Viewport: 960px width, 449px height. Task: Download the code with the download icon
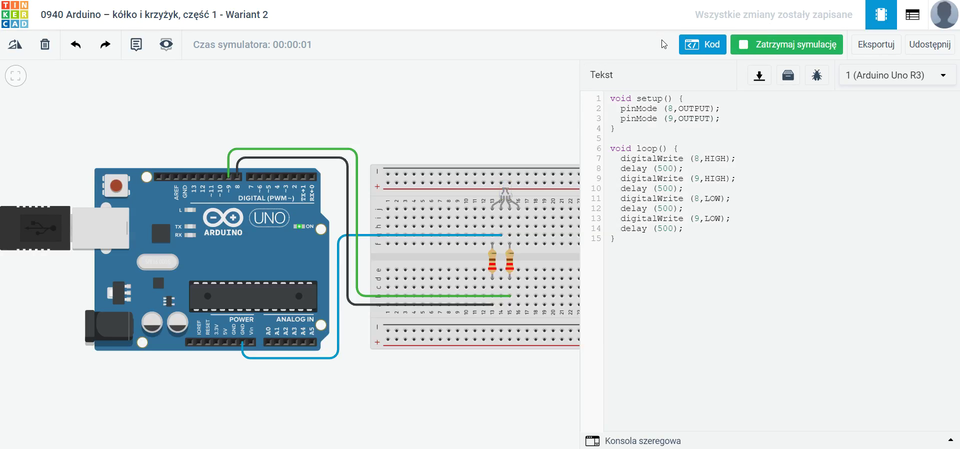click(x=760, y=75)
